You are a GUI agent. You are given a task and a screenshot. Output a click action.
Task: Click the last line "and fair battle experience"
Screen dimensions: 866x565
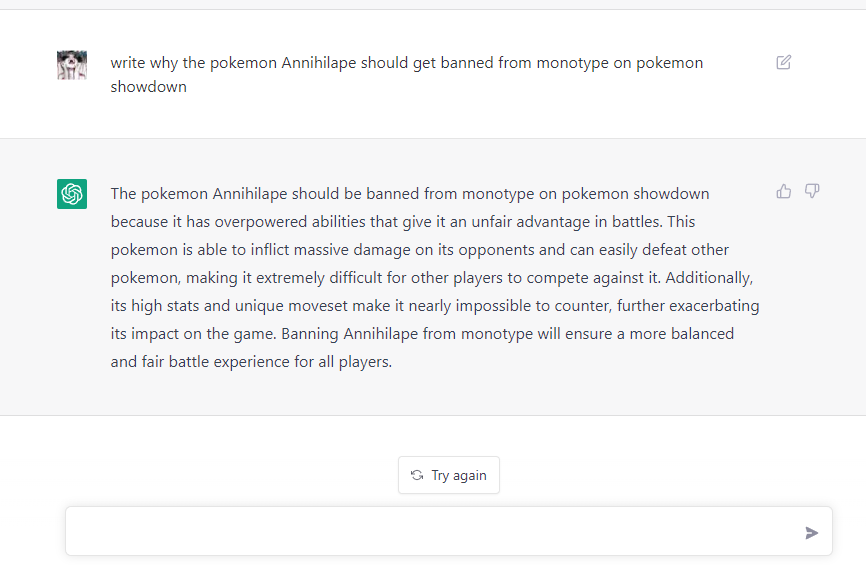click(251, 362)
